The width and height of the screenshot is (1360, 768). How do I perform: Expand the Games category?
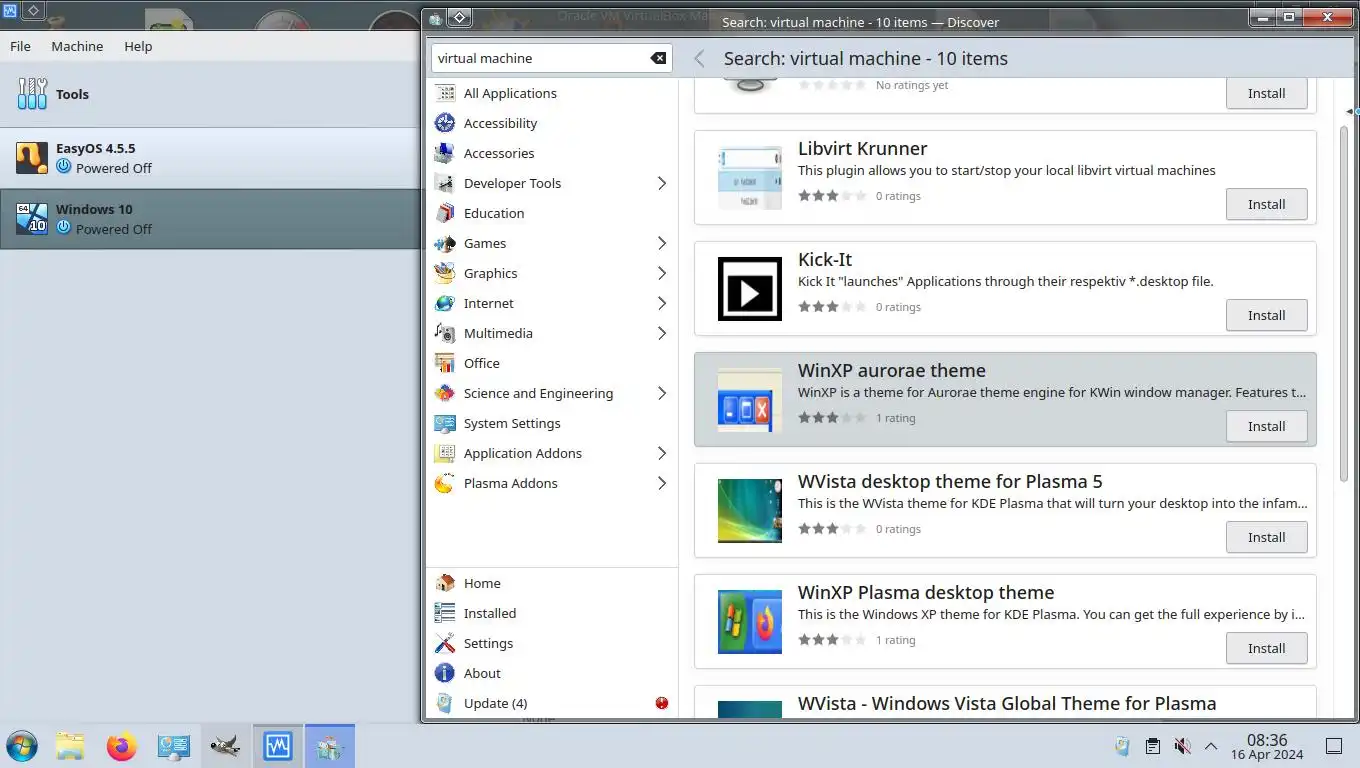pos(661,243)
